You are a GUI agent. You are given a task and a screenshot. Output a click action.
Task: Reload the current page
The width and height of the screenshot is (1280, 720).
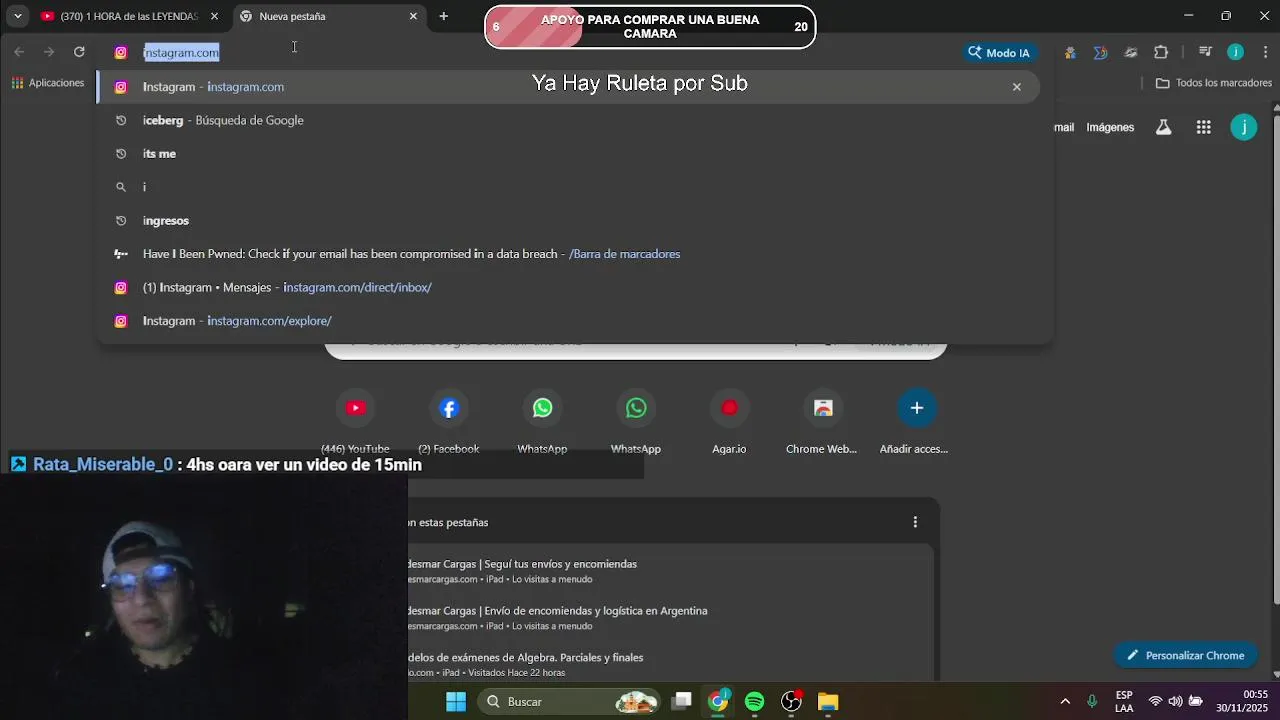coord(79,52)
